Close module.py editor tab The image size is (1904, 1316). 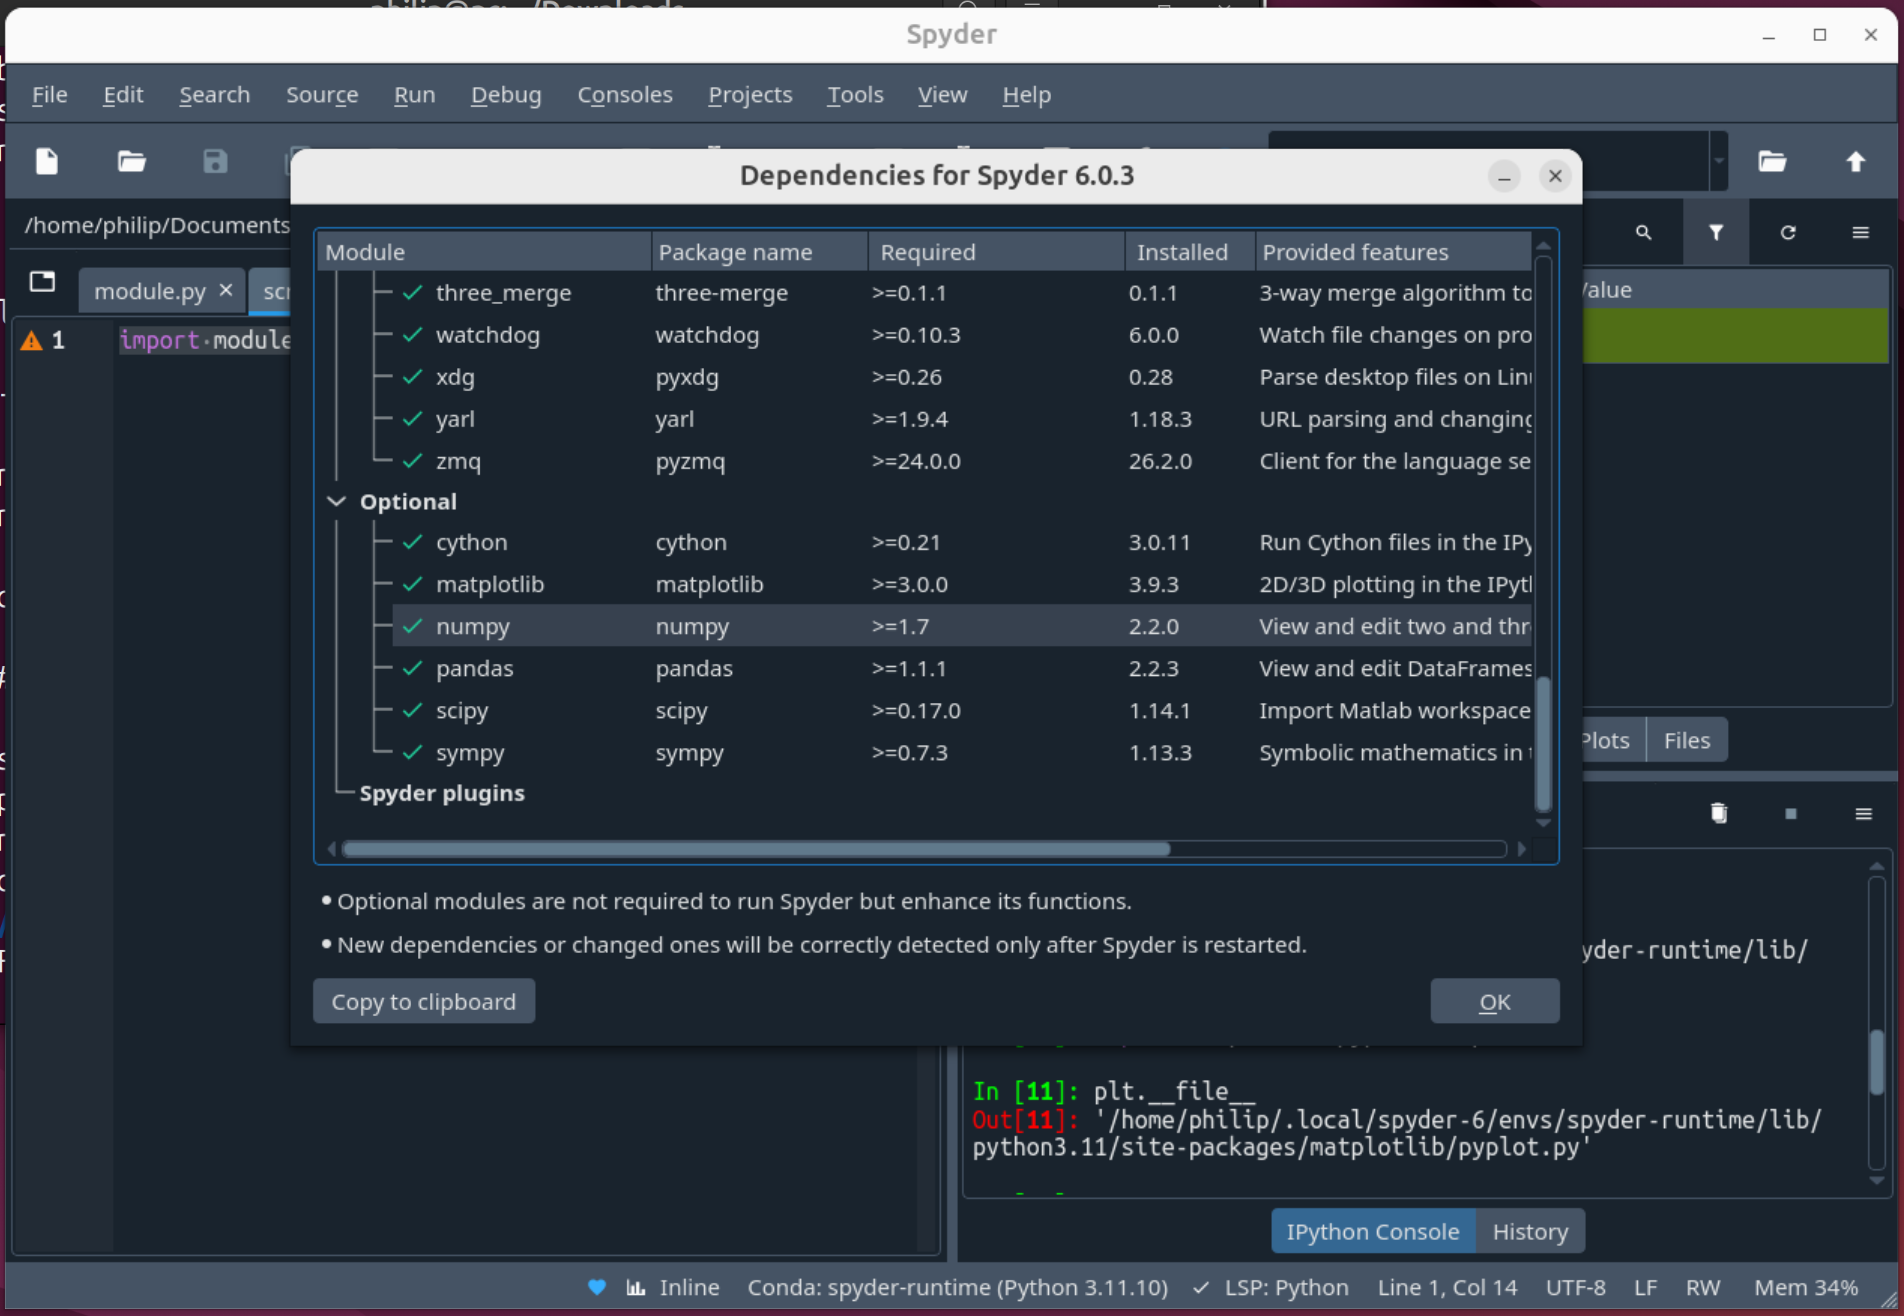tap(226, 290)
